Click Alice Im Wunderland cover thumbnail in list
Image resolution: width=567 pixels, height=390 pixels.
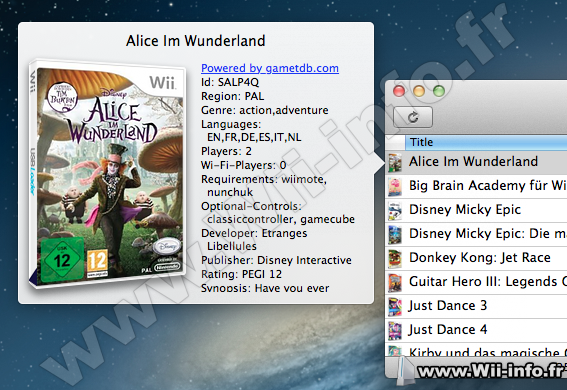tap(395, 162)
